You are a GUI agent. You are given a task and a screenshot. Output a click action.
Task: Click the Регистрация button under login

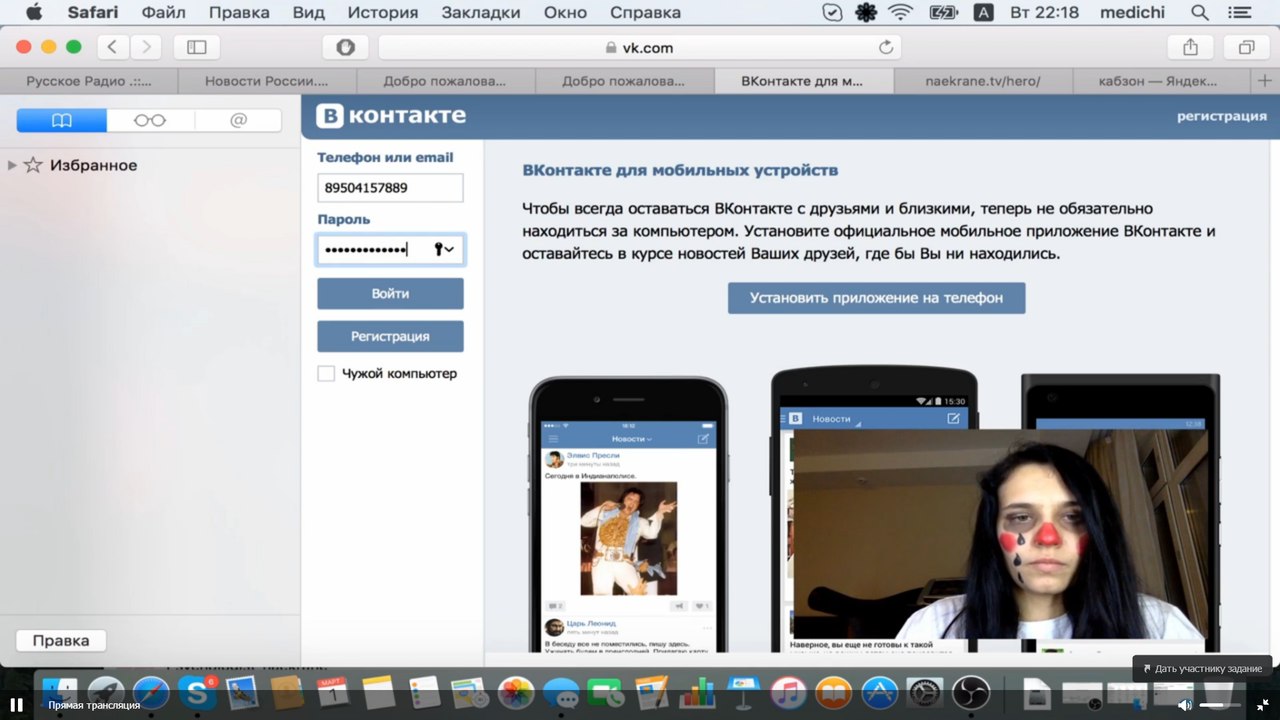[x=390, y=336]
